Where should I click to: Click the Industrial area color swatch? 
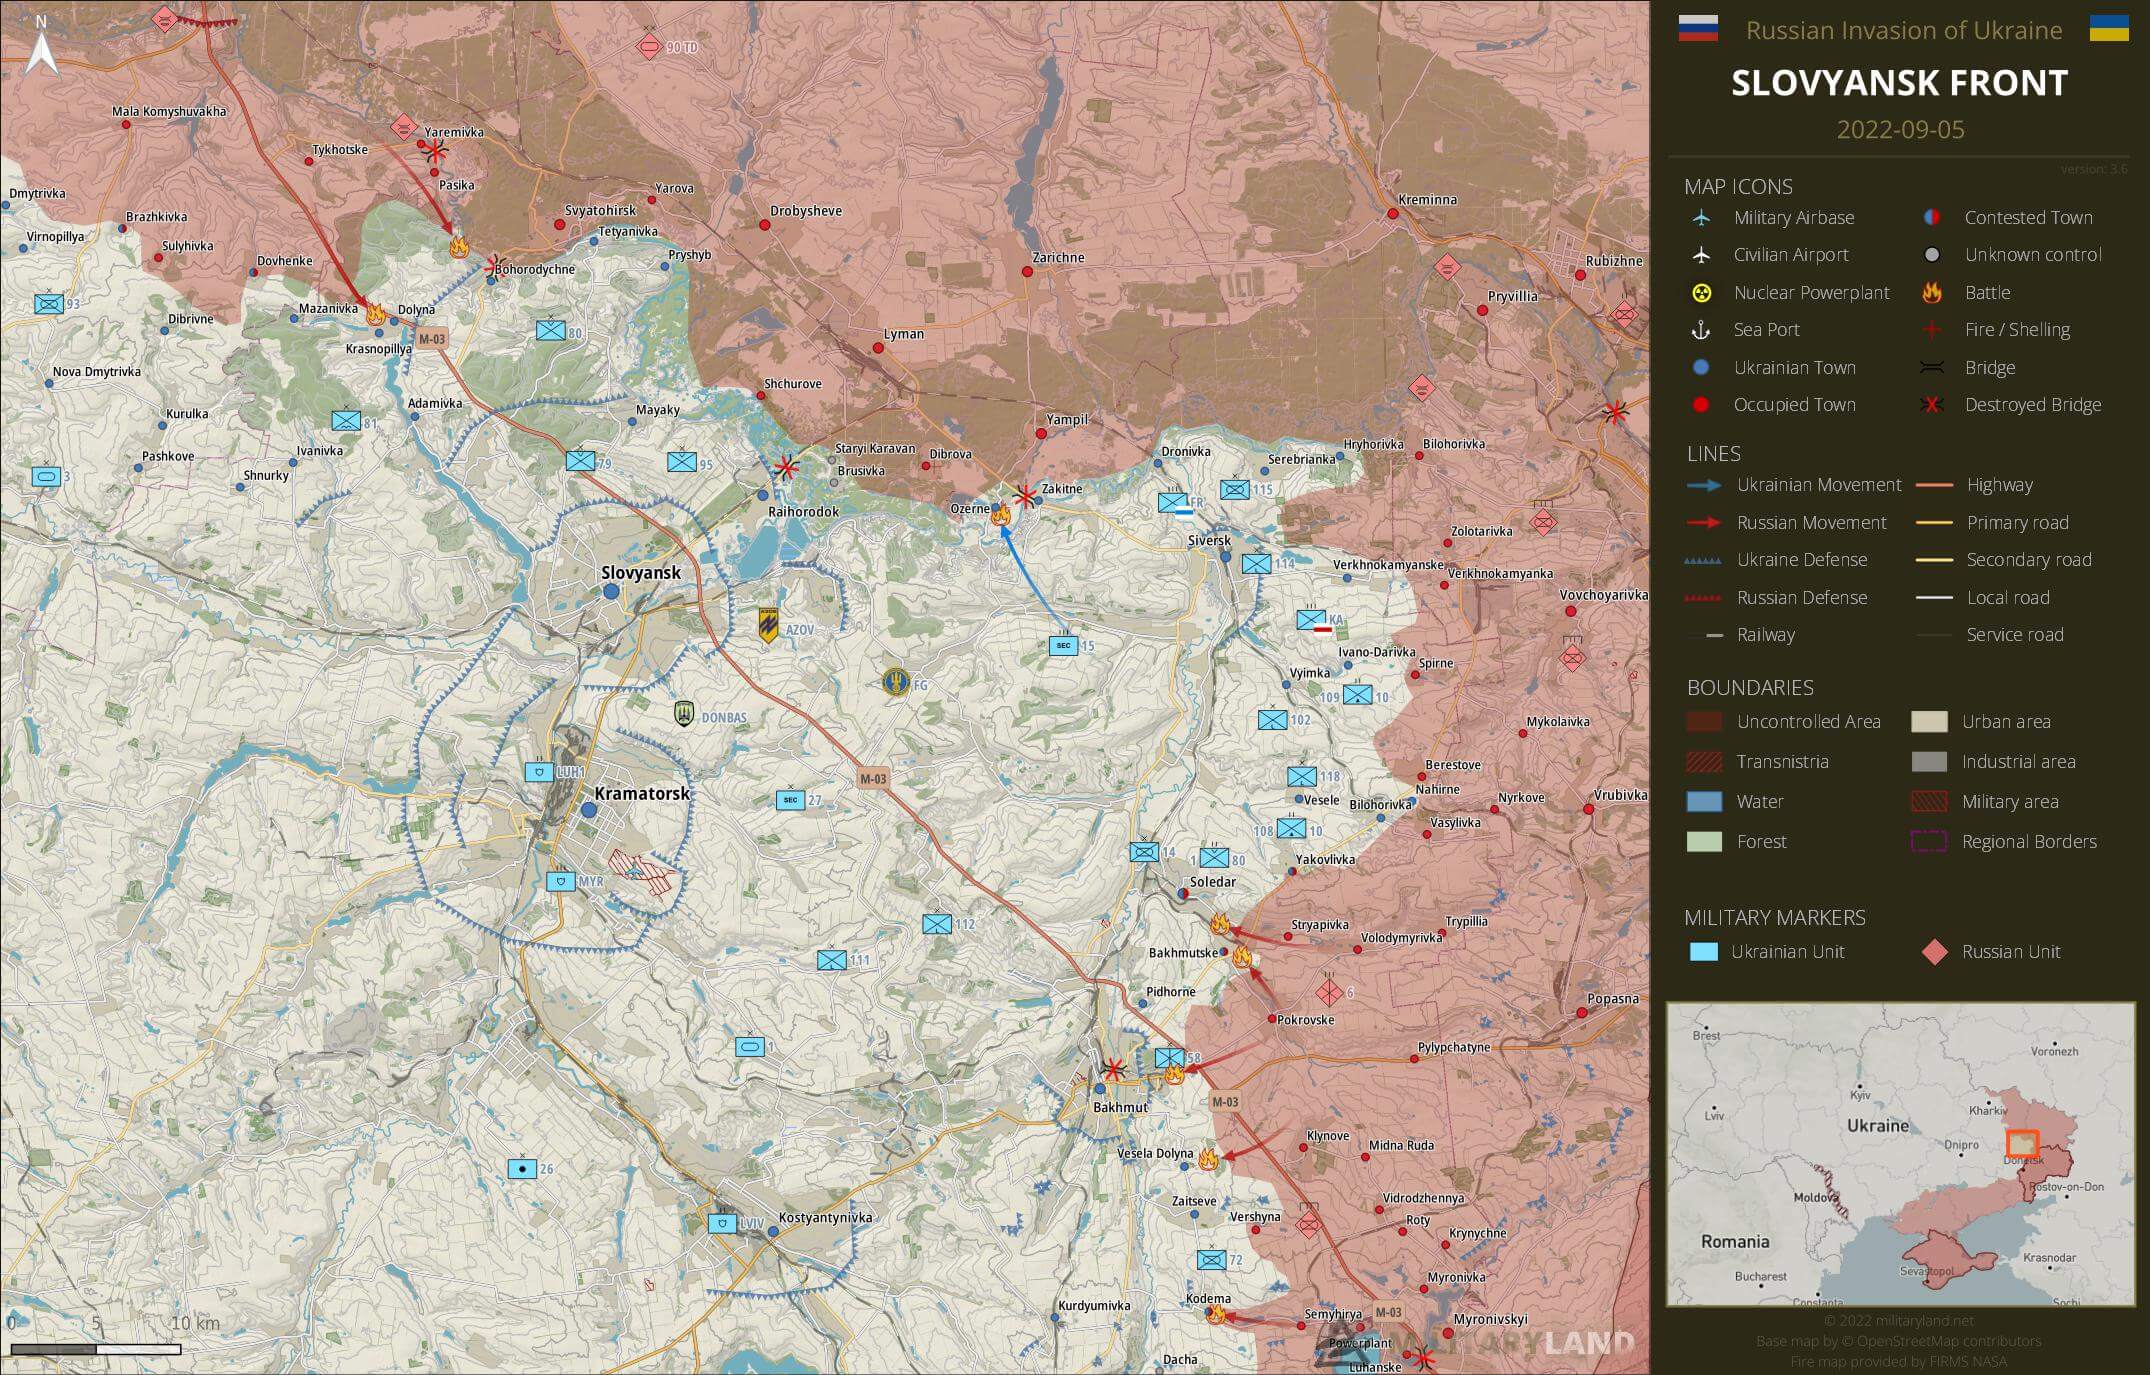coord(1929,762)
